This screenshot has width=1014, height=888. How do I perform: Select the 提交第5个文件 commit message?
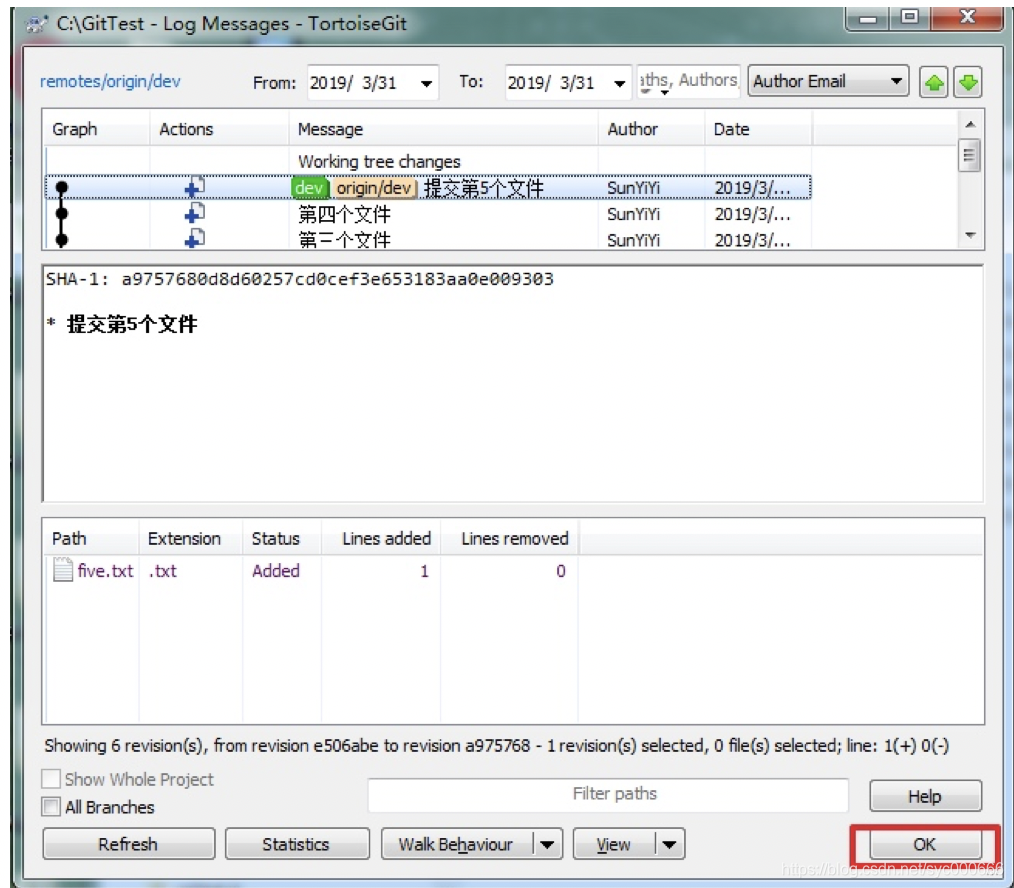484,188
